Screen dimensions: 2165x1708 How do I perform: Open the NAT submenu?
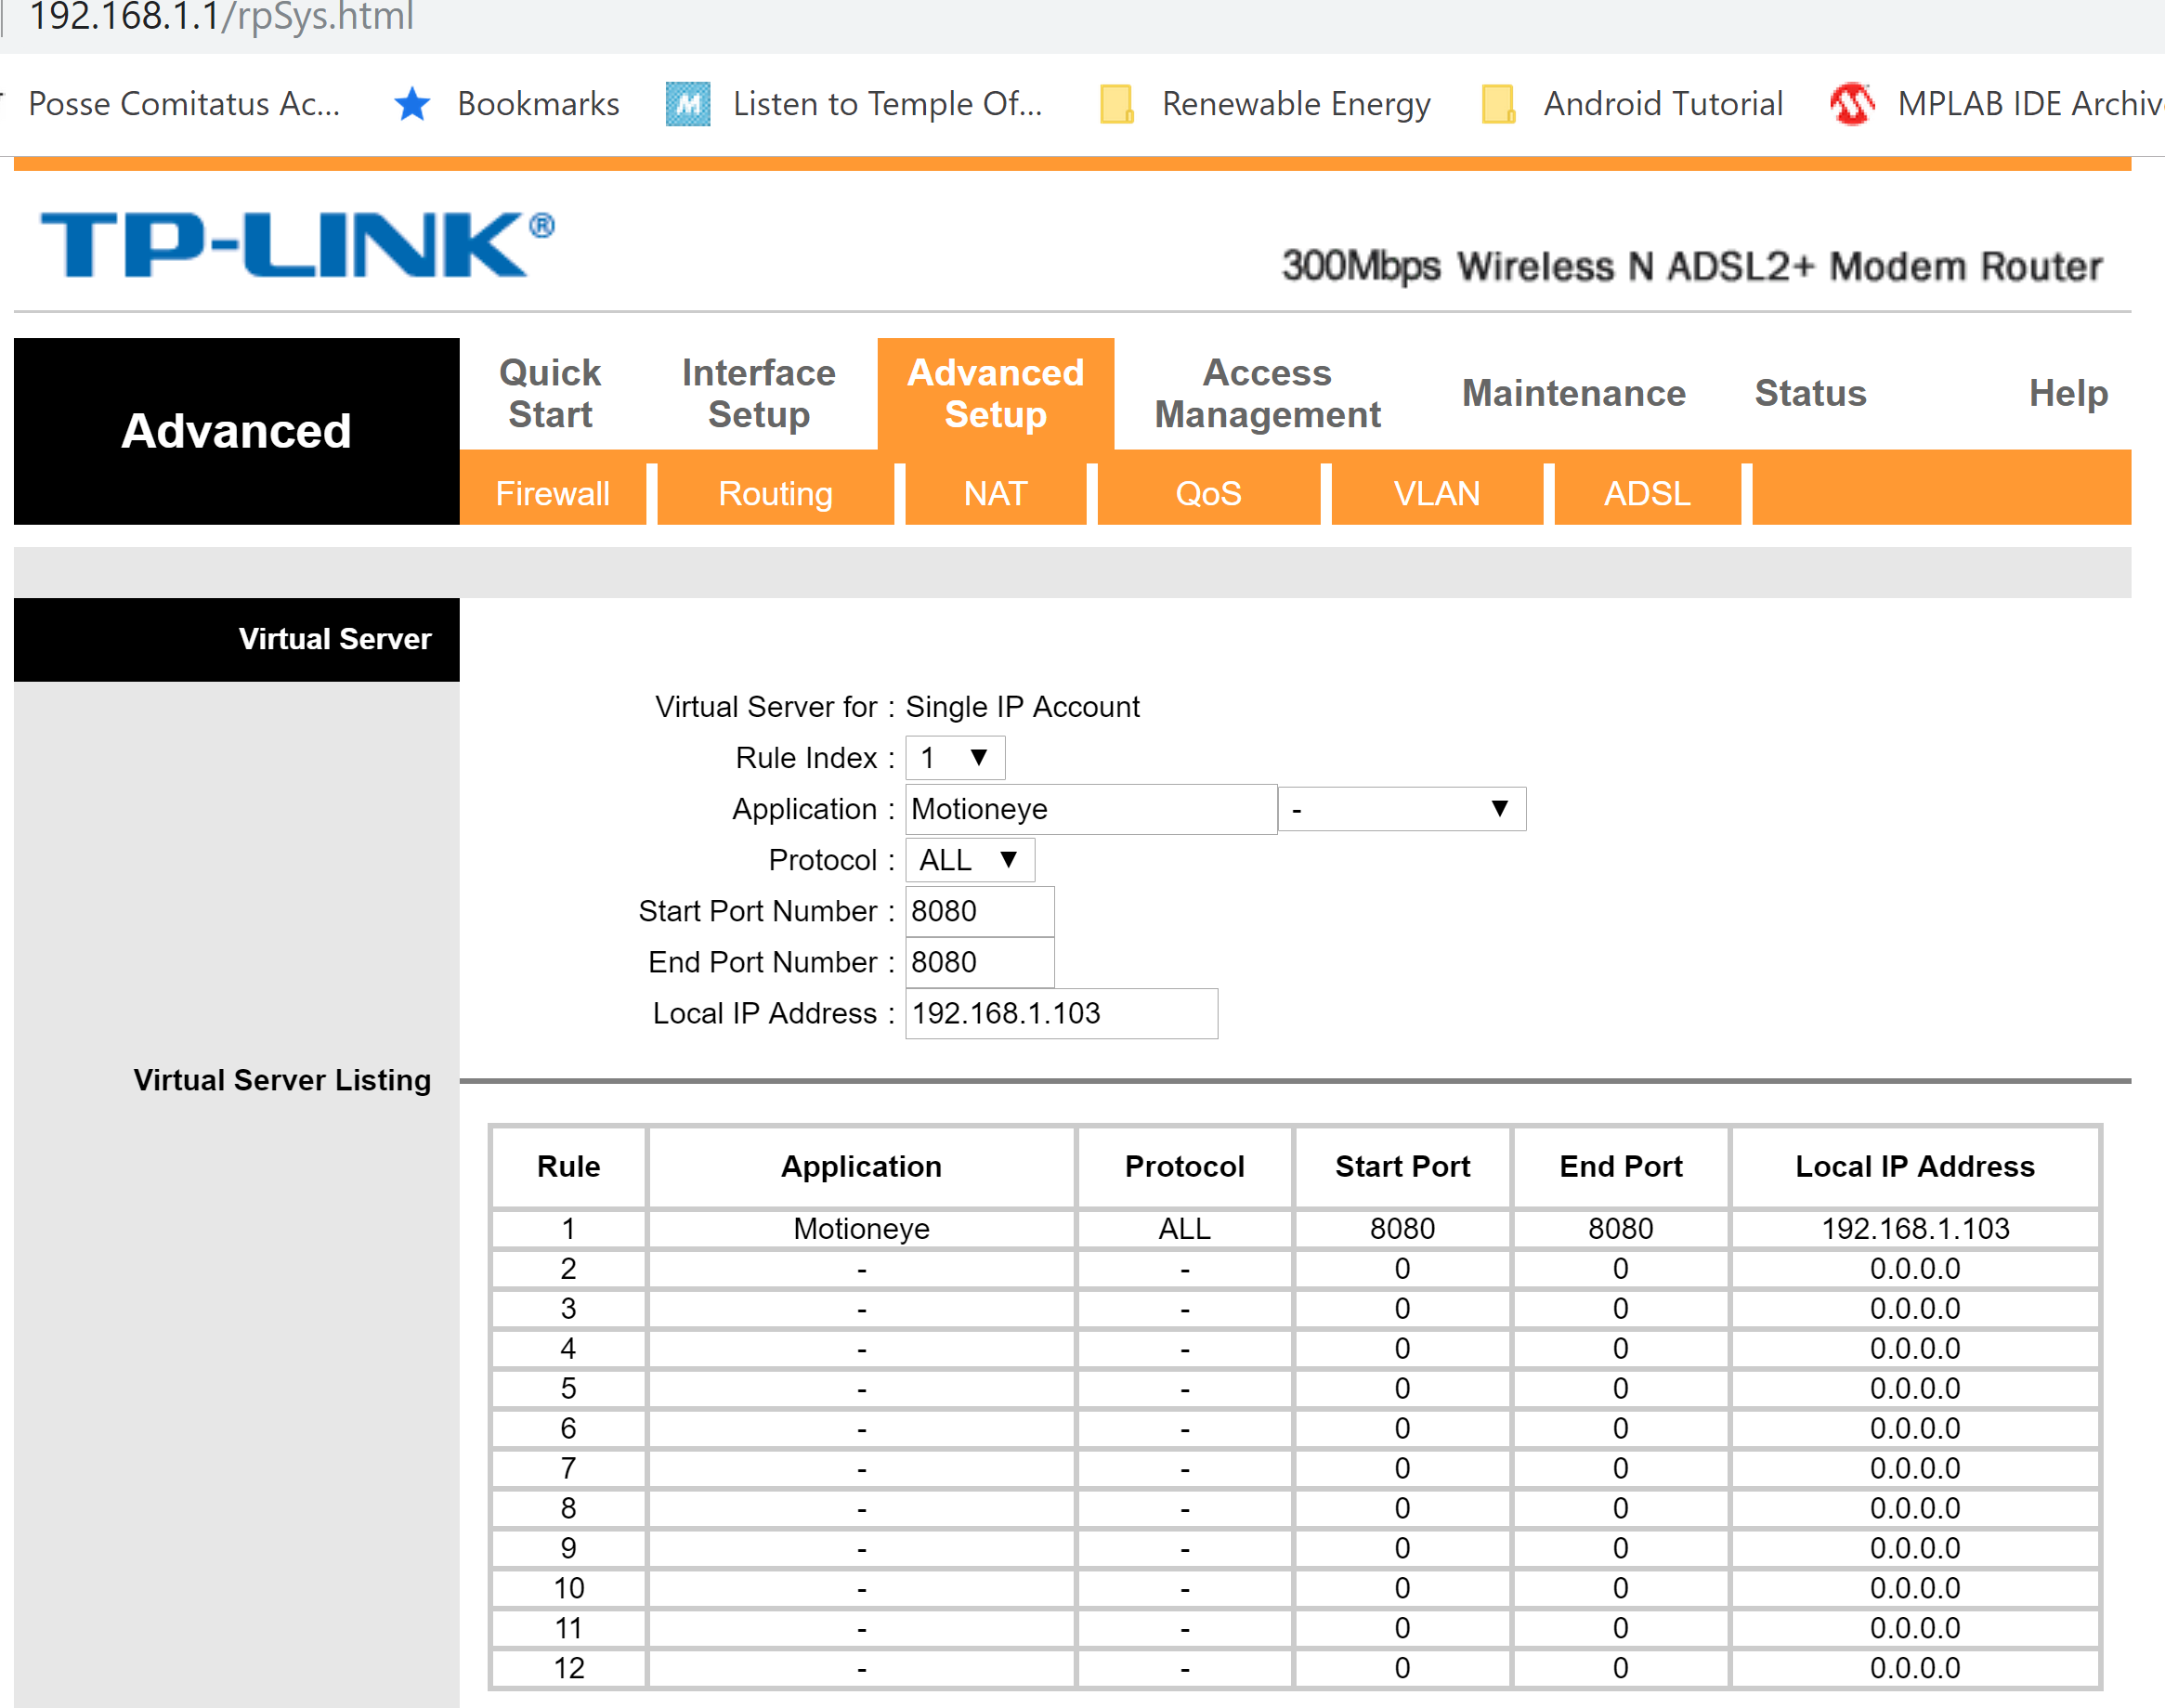pyautogui.click(x=995, y=493)
